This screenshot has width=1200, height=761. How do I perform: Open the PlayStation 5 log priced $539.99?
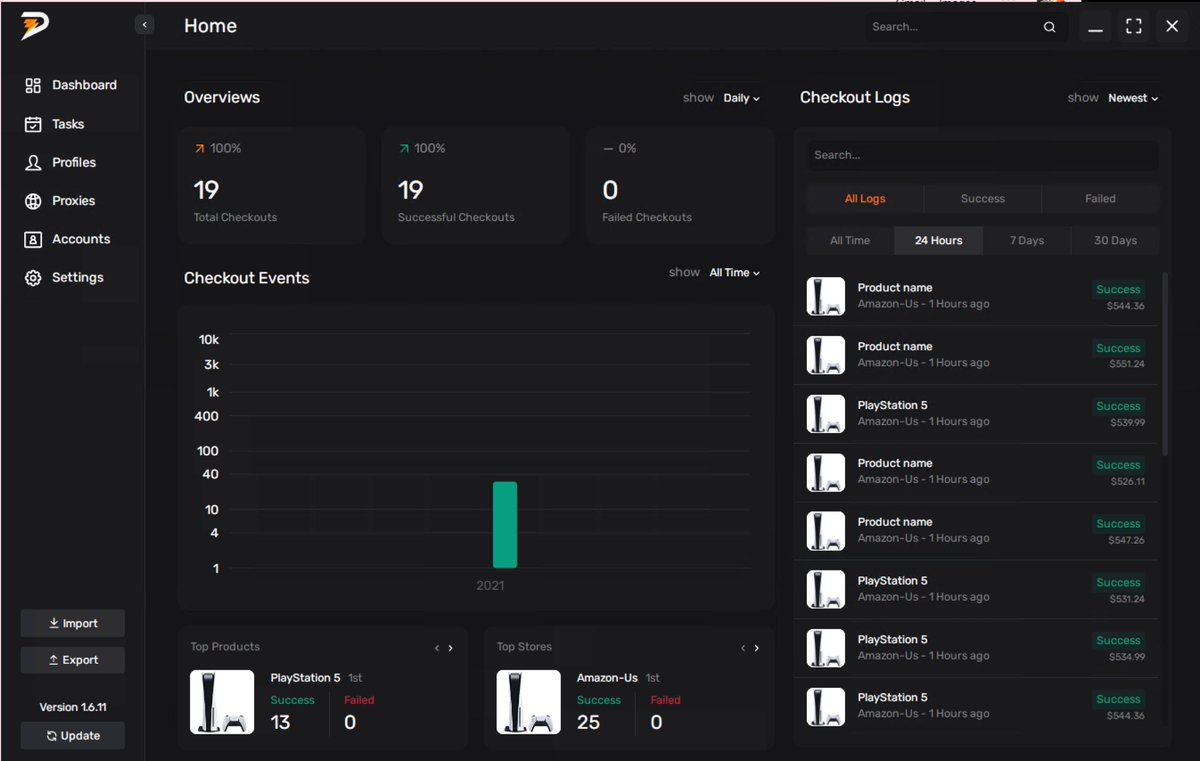(x=977, y=414)
